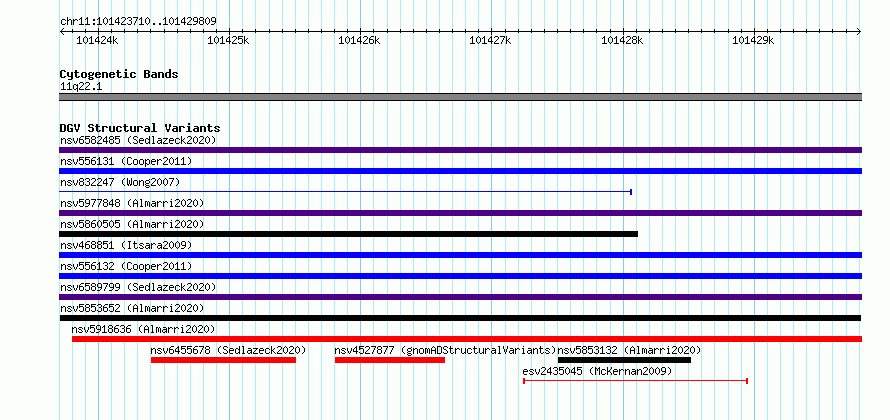Select the nsv5977848 purple variant bar
This screenshot has width=890, height=420.
(x=460, y=213)
